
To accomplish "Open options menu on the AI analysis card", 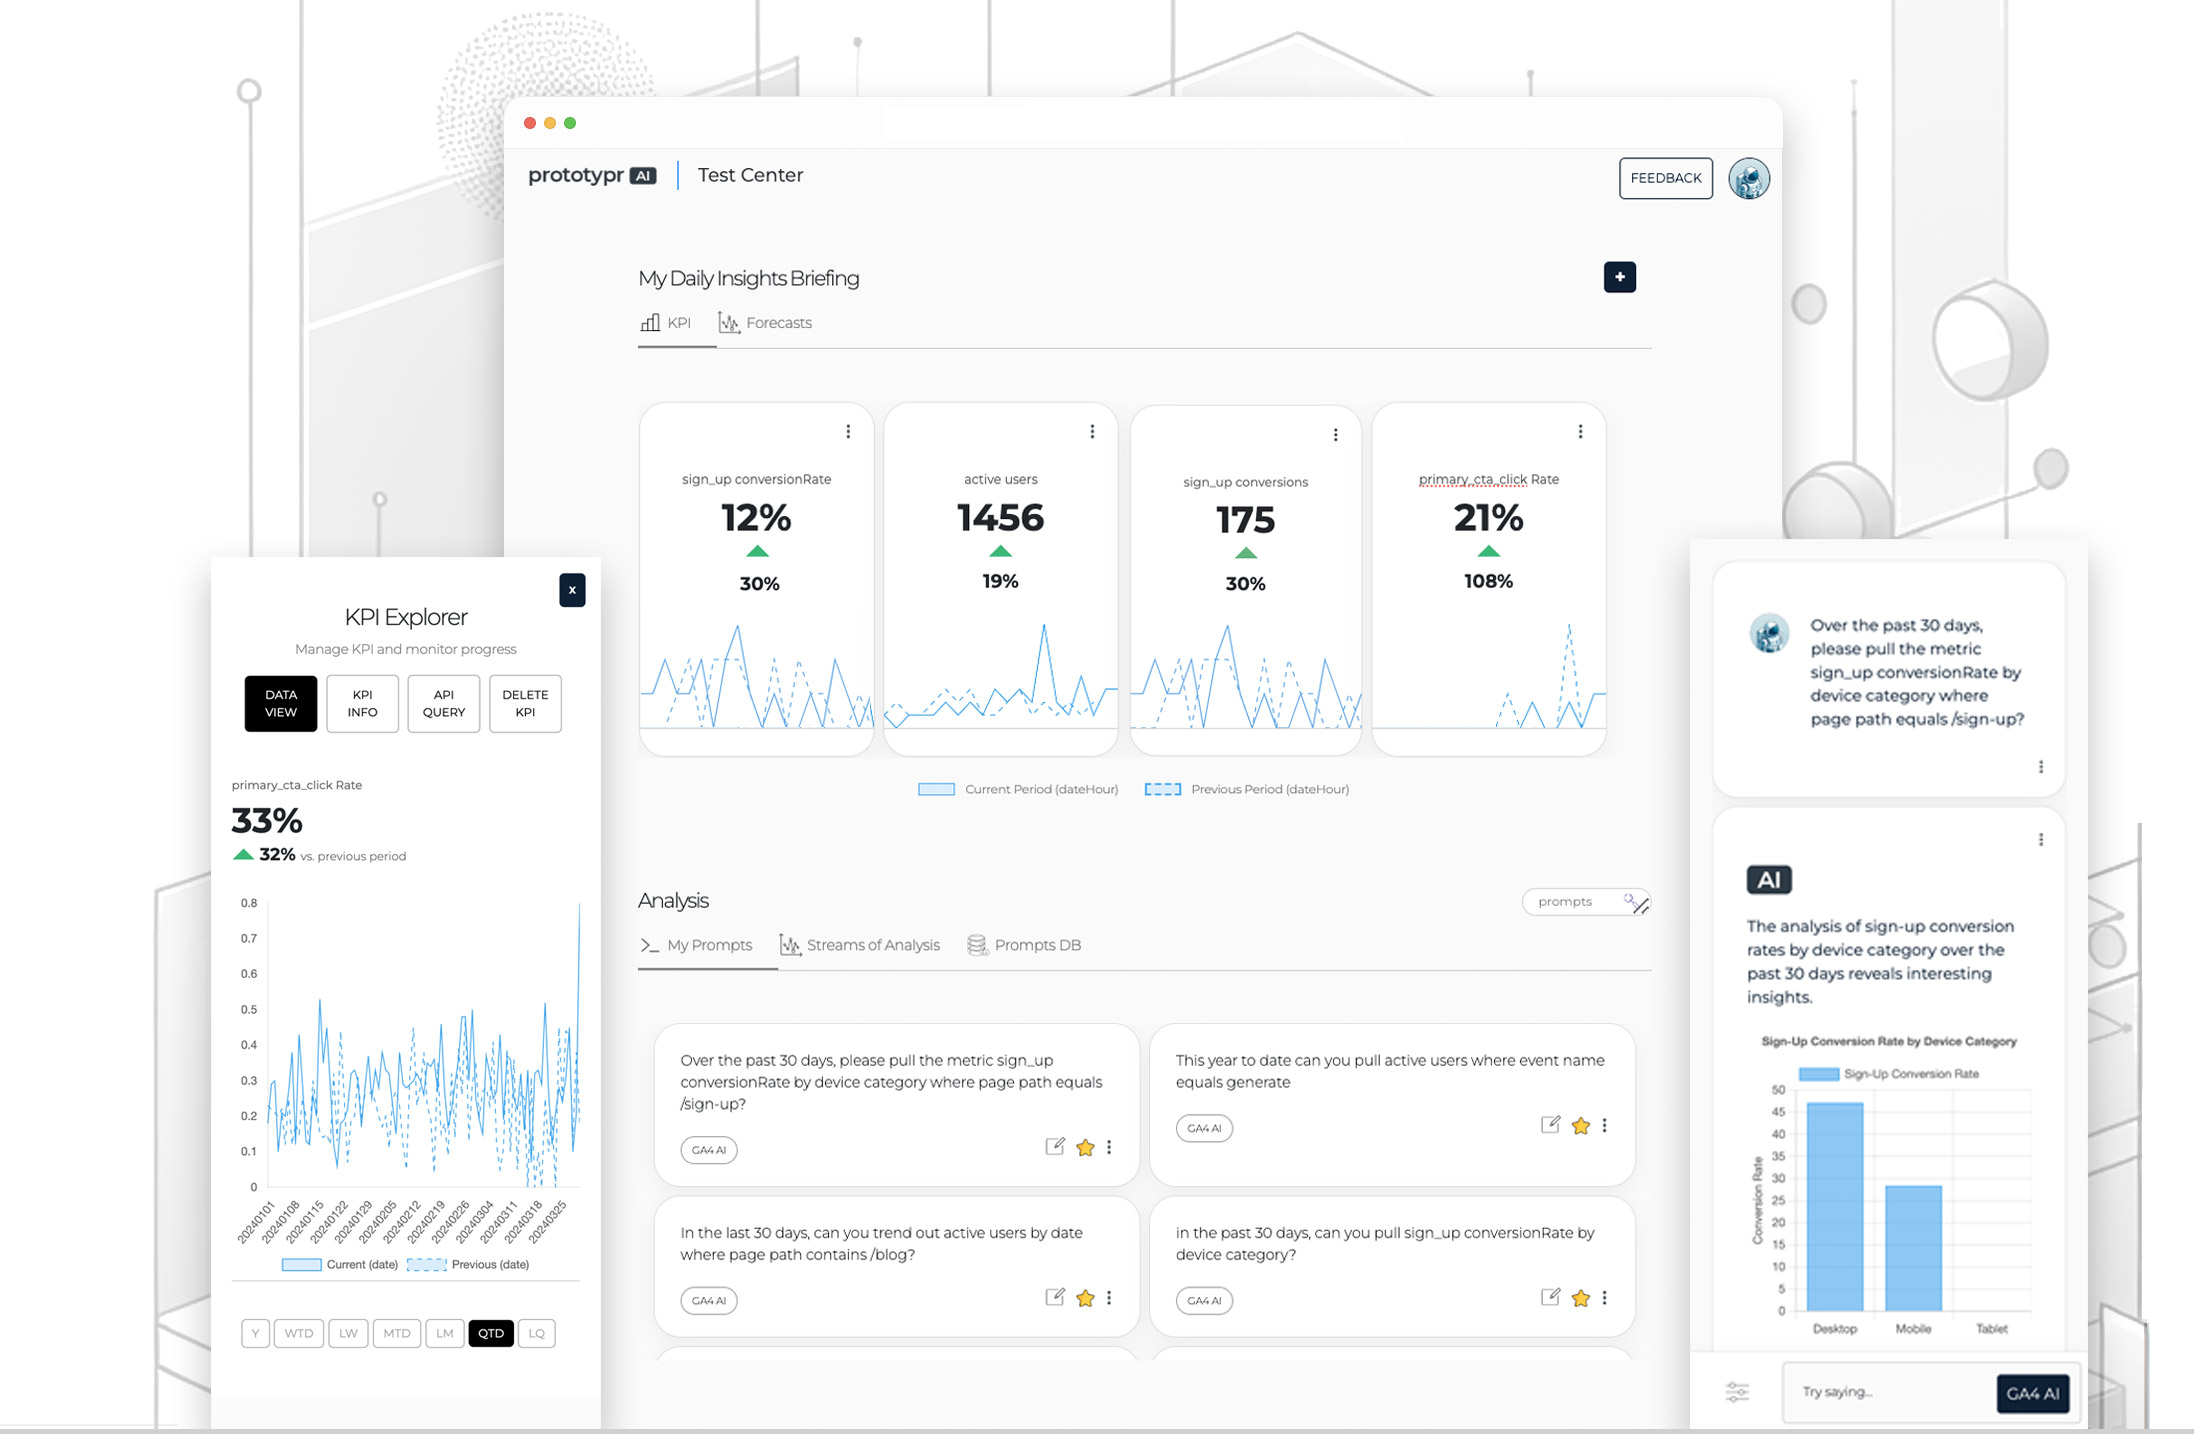I will click(2042, 840).
